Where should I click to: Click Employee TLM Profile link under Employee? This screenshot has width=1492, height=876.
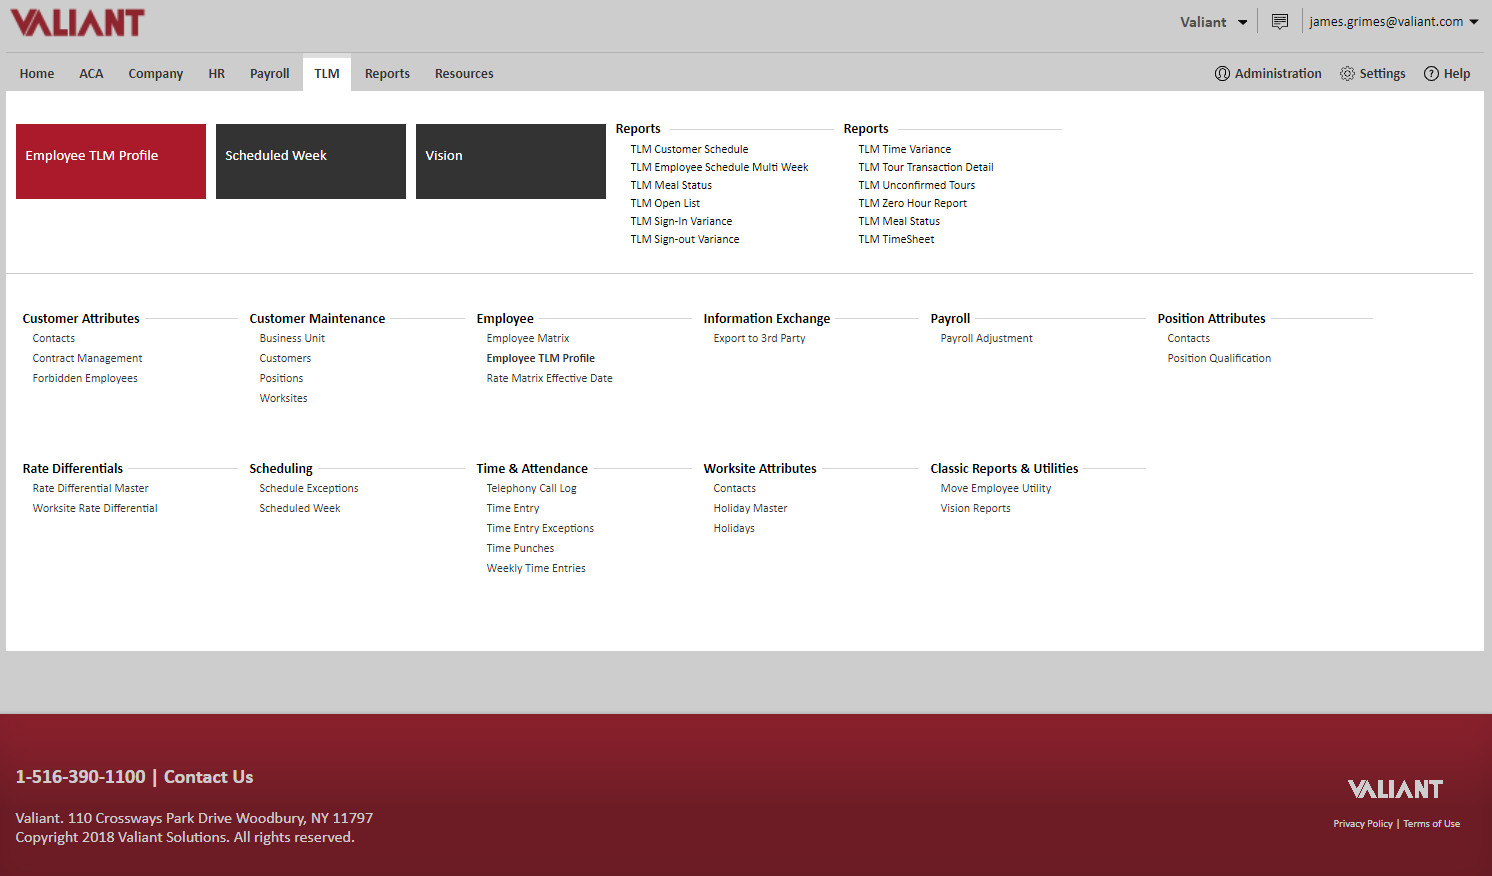coord(541,358)
